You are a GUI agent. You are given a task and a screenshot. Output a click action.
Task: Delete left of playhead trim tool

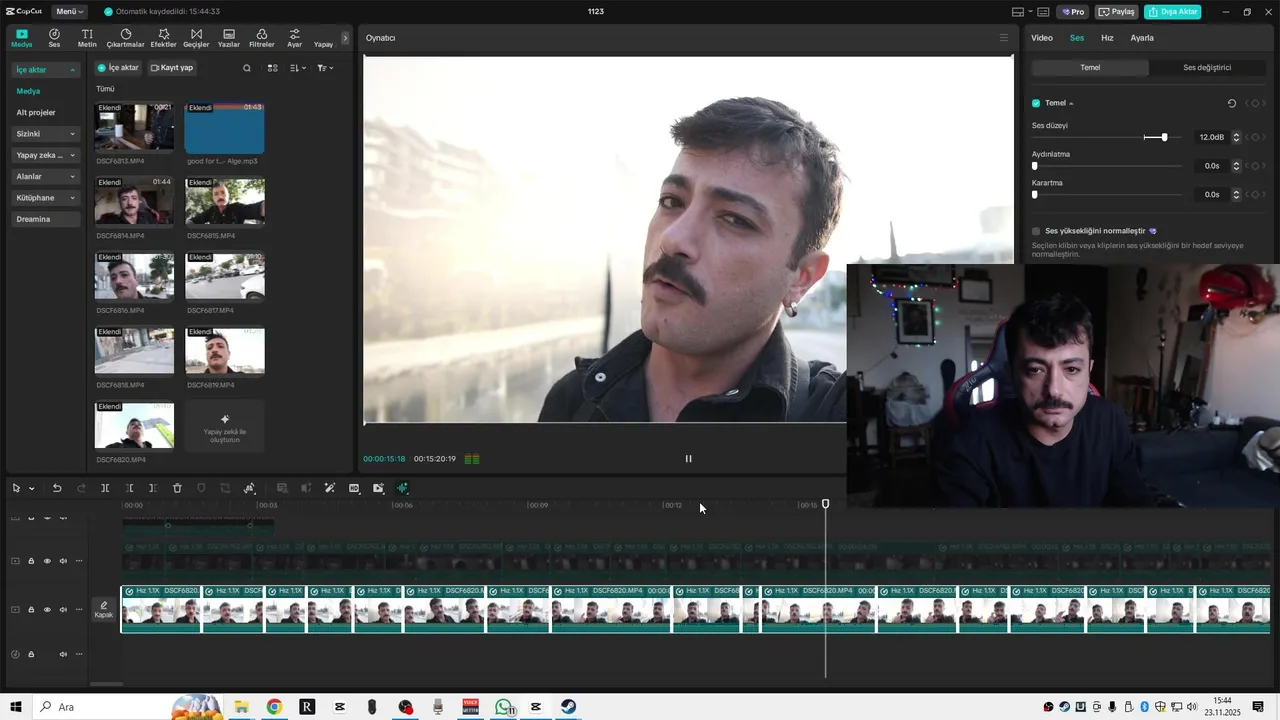pos(129,488)
